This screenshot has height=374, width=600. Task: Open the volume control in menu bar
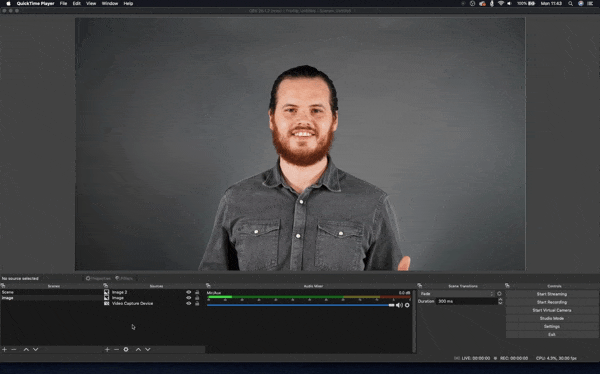tap(509, 3)
